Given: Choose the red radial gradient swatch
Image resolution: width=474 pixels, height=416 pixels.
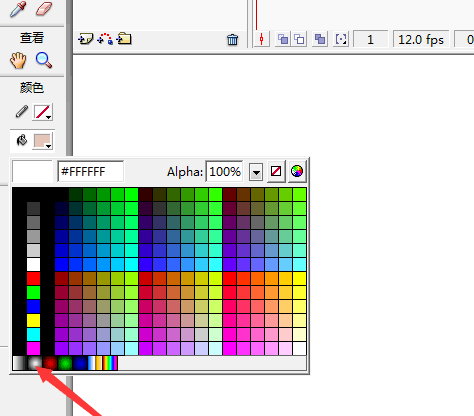Looking at the screenshot, I should (x=50, y=363).
